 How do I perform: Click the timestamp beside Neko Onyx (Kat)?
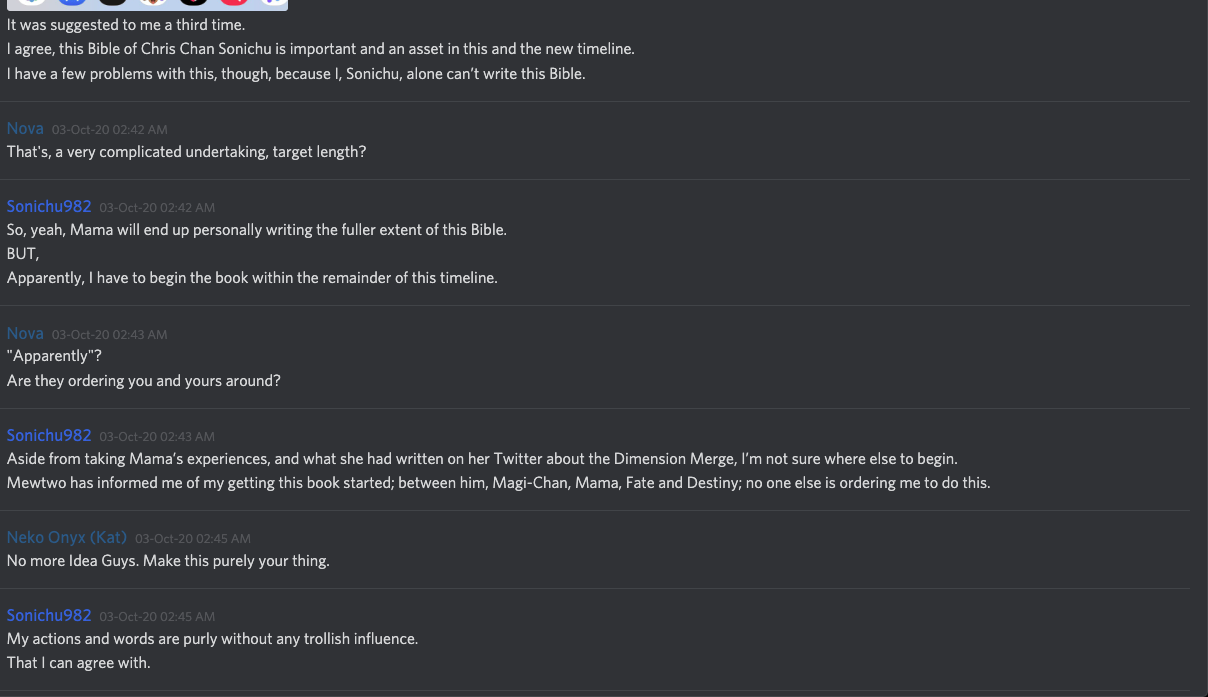[x=193, y=538]
